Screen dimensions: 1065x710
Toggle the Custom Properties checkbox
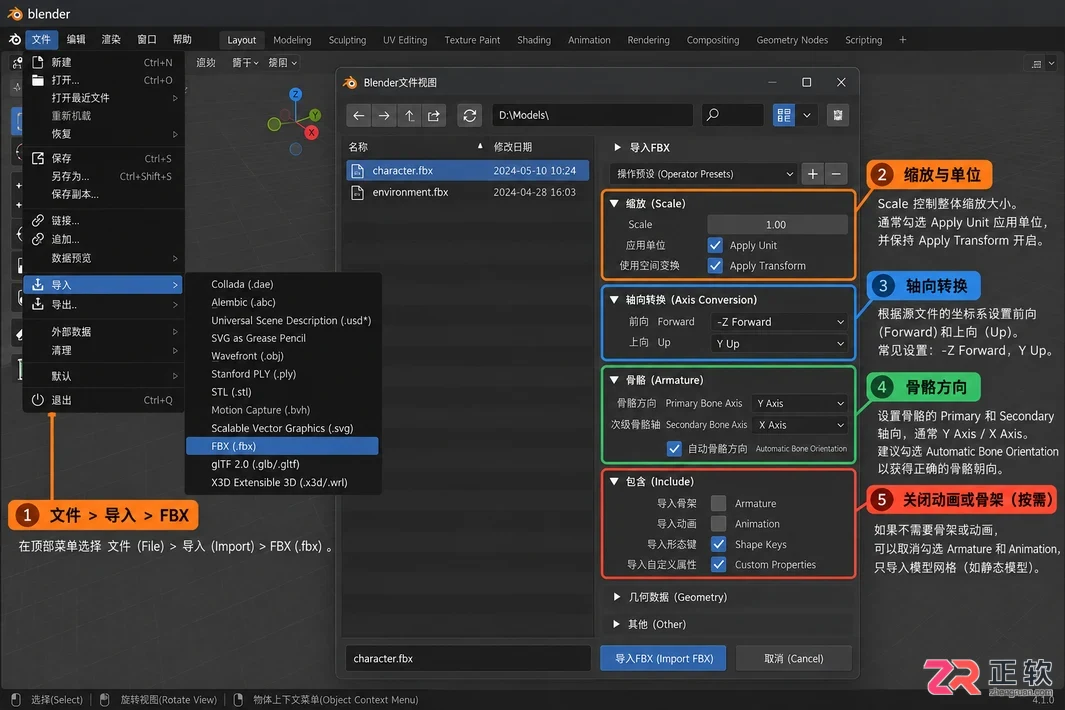pyautogui.click(x=718, y=565)
